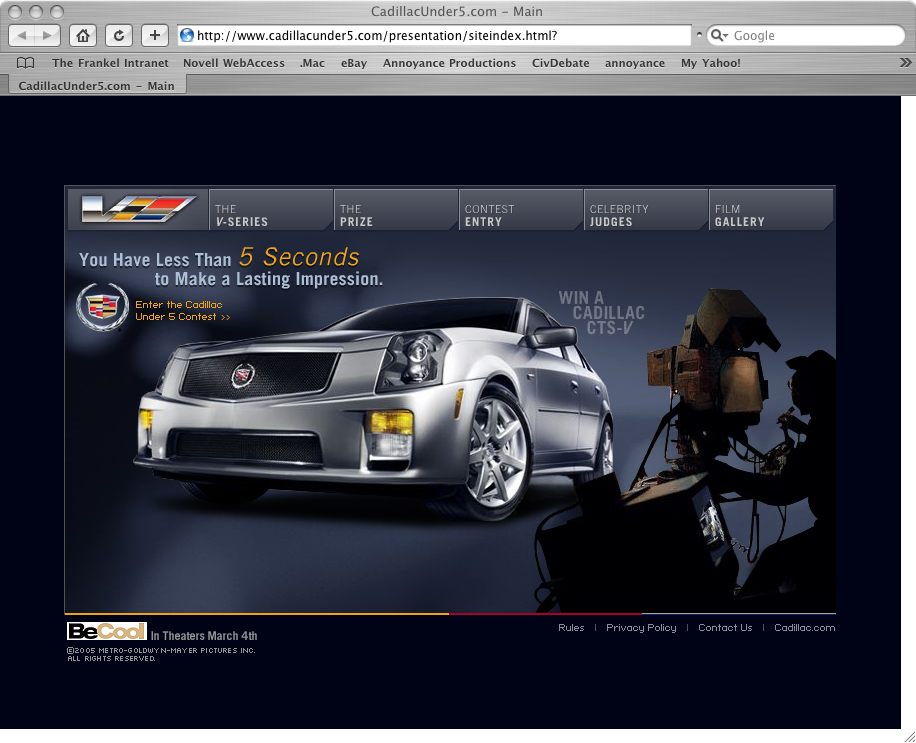
Task: Open the .Mac bookmark
Action: pos(312,63)
